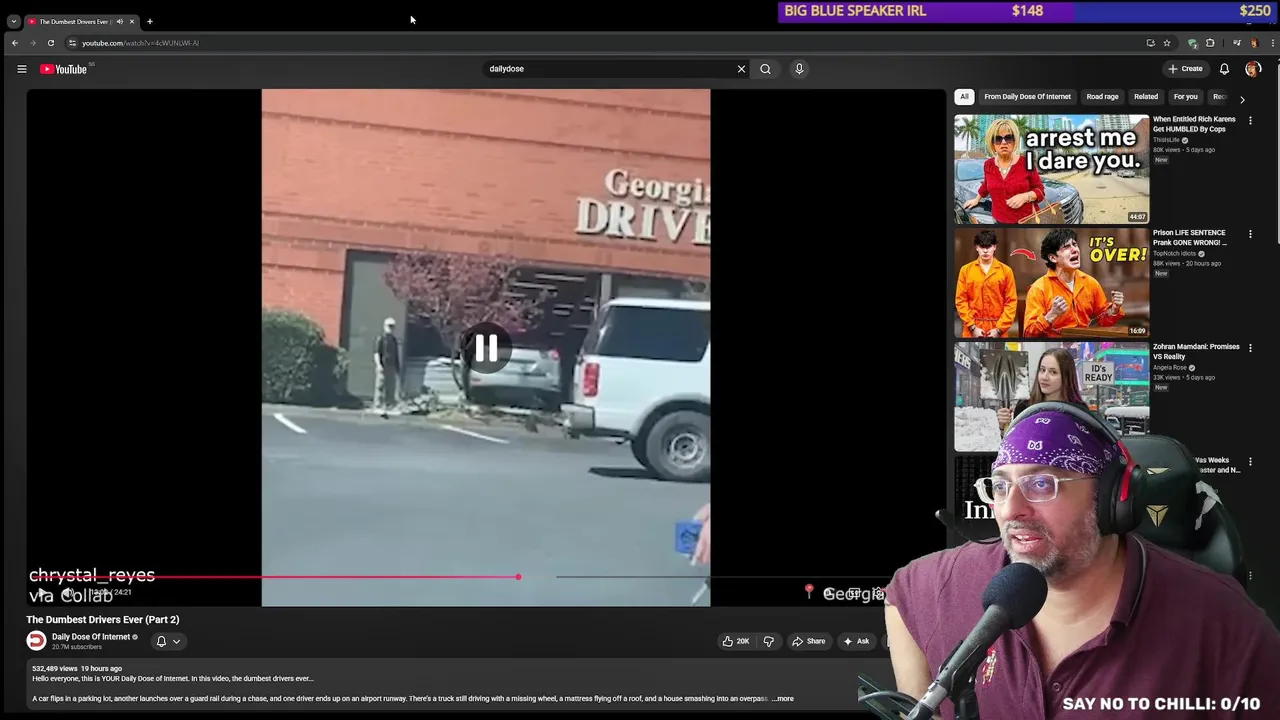This screenshot has height=720, width=1280.
Task: Click the browser forward arrow
Action: [33, 43]
